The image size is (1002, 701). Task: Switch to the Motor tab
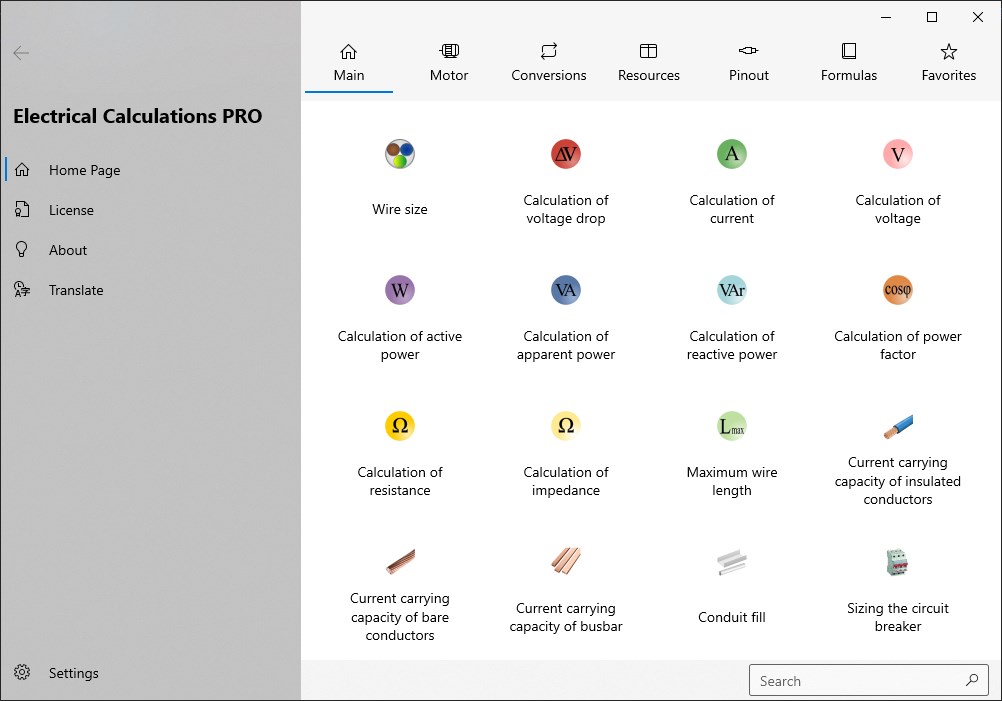pyautogui.click(x=449, y=62)
